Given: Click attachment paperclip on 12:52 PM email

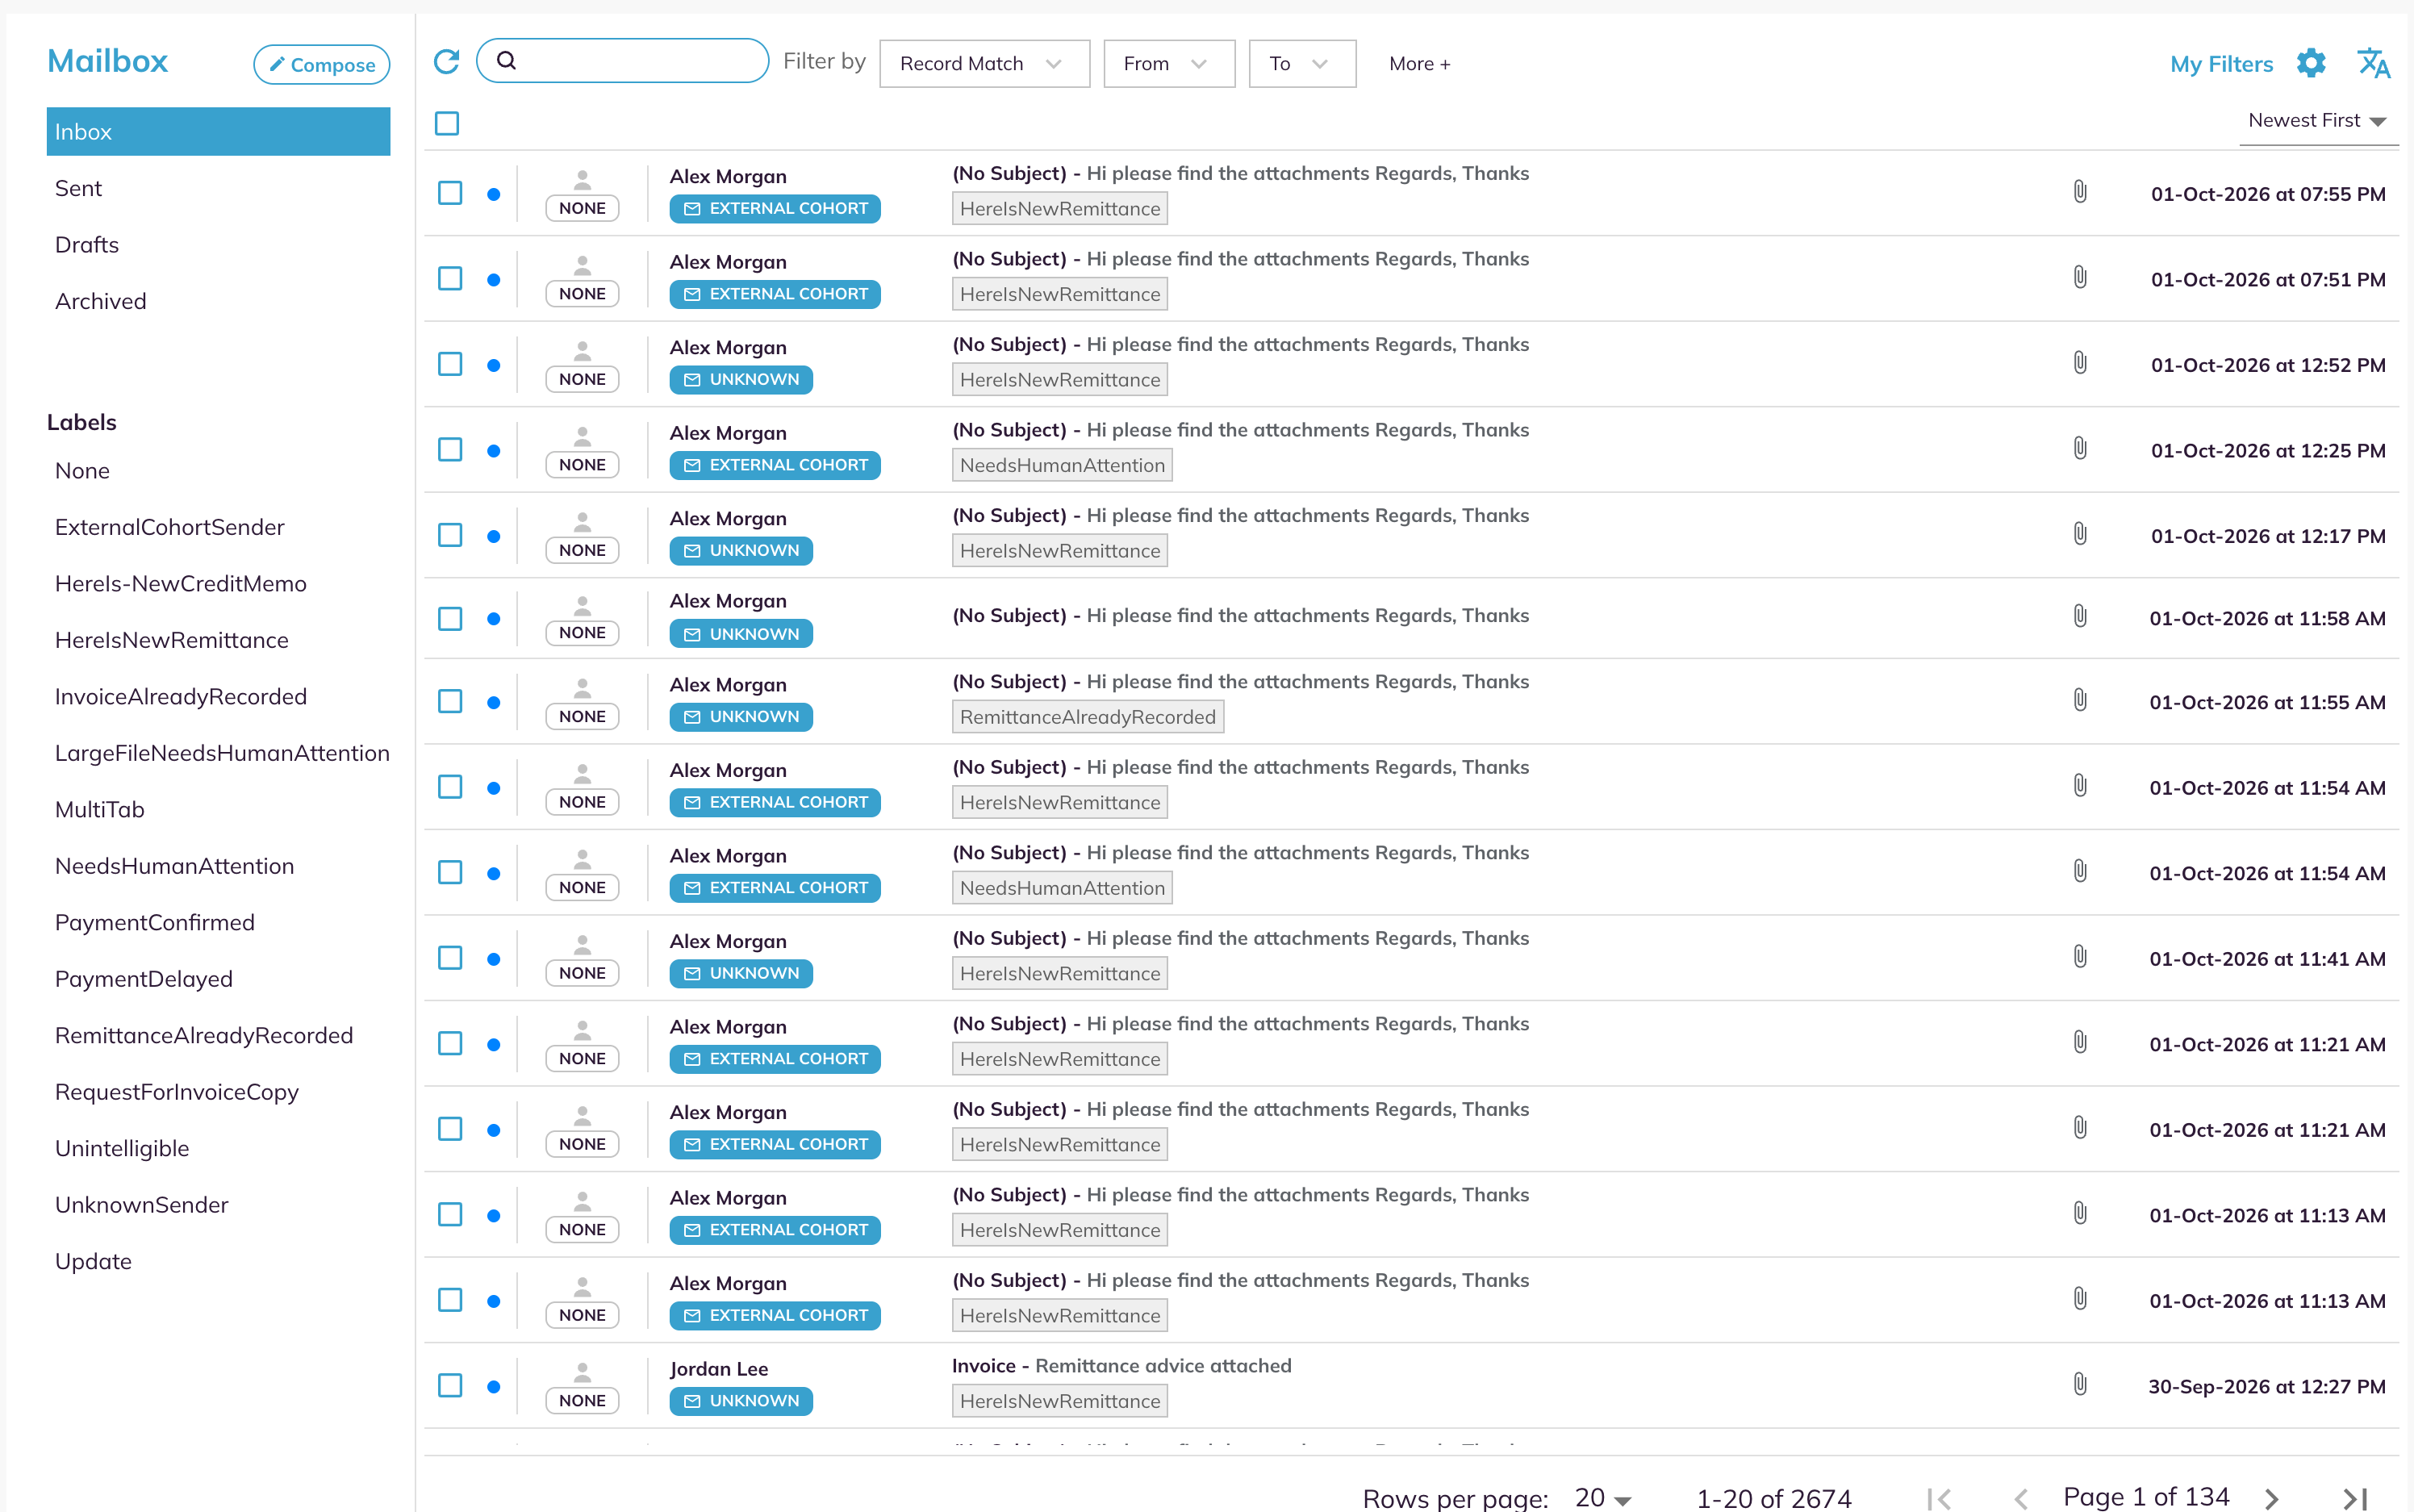Looking at the screenshot, I should tap(2080, 362).
